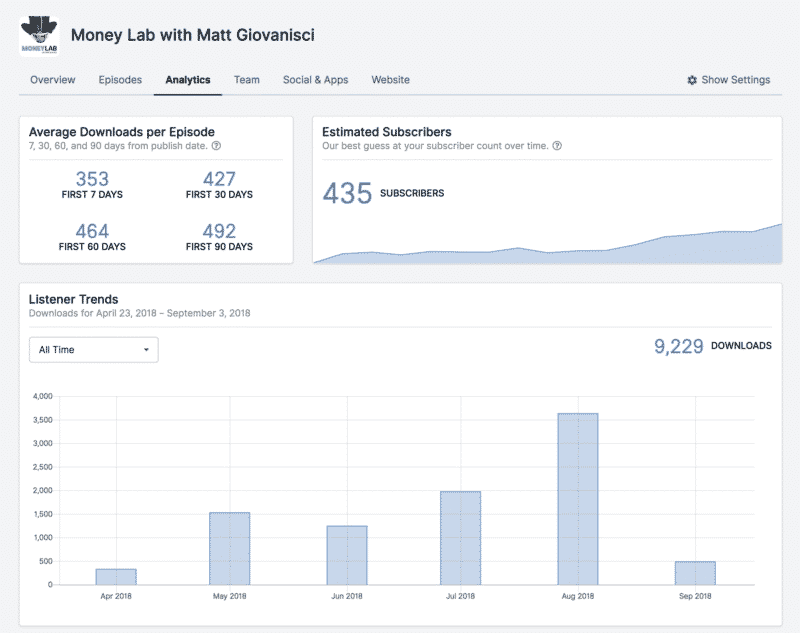Click the Estimated Subscribers area chart
This screenshot has width=800, height=633.
coord(547,244)
